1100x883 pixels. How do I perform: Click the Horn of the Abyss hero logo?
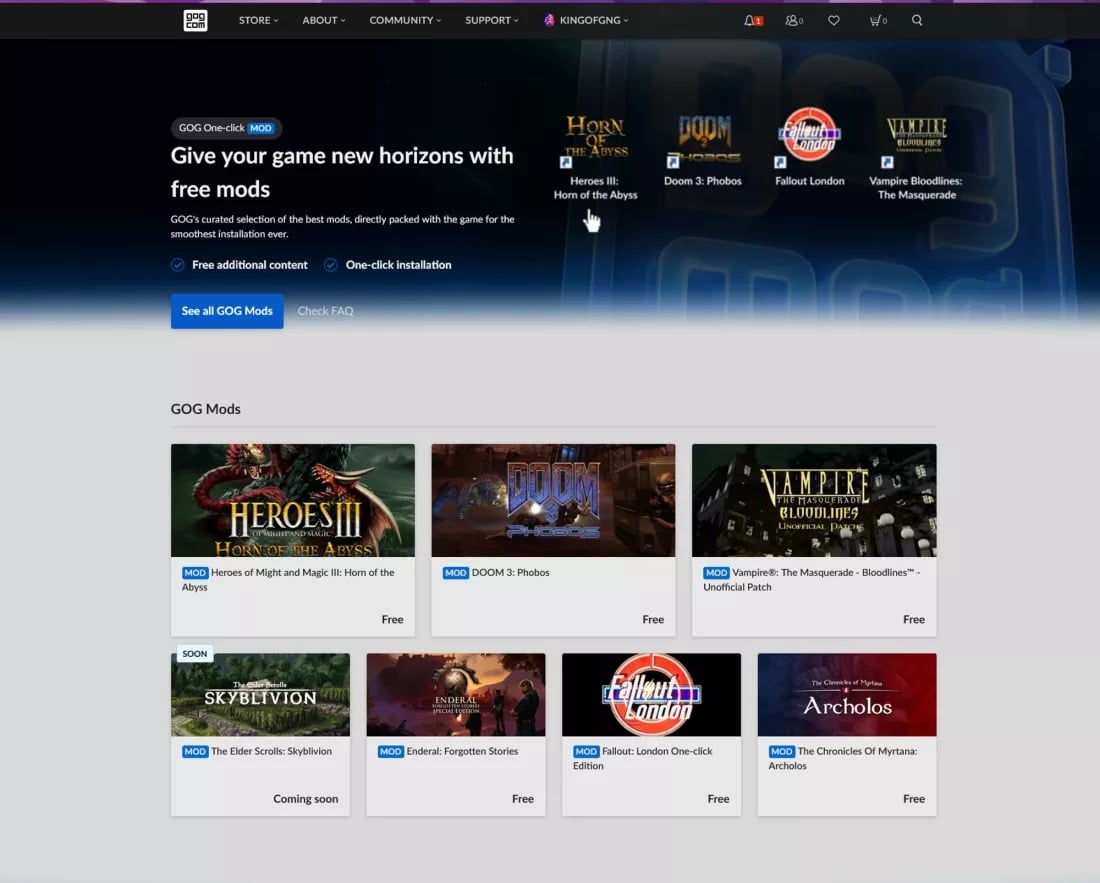(596, 137)
